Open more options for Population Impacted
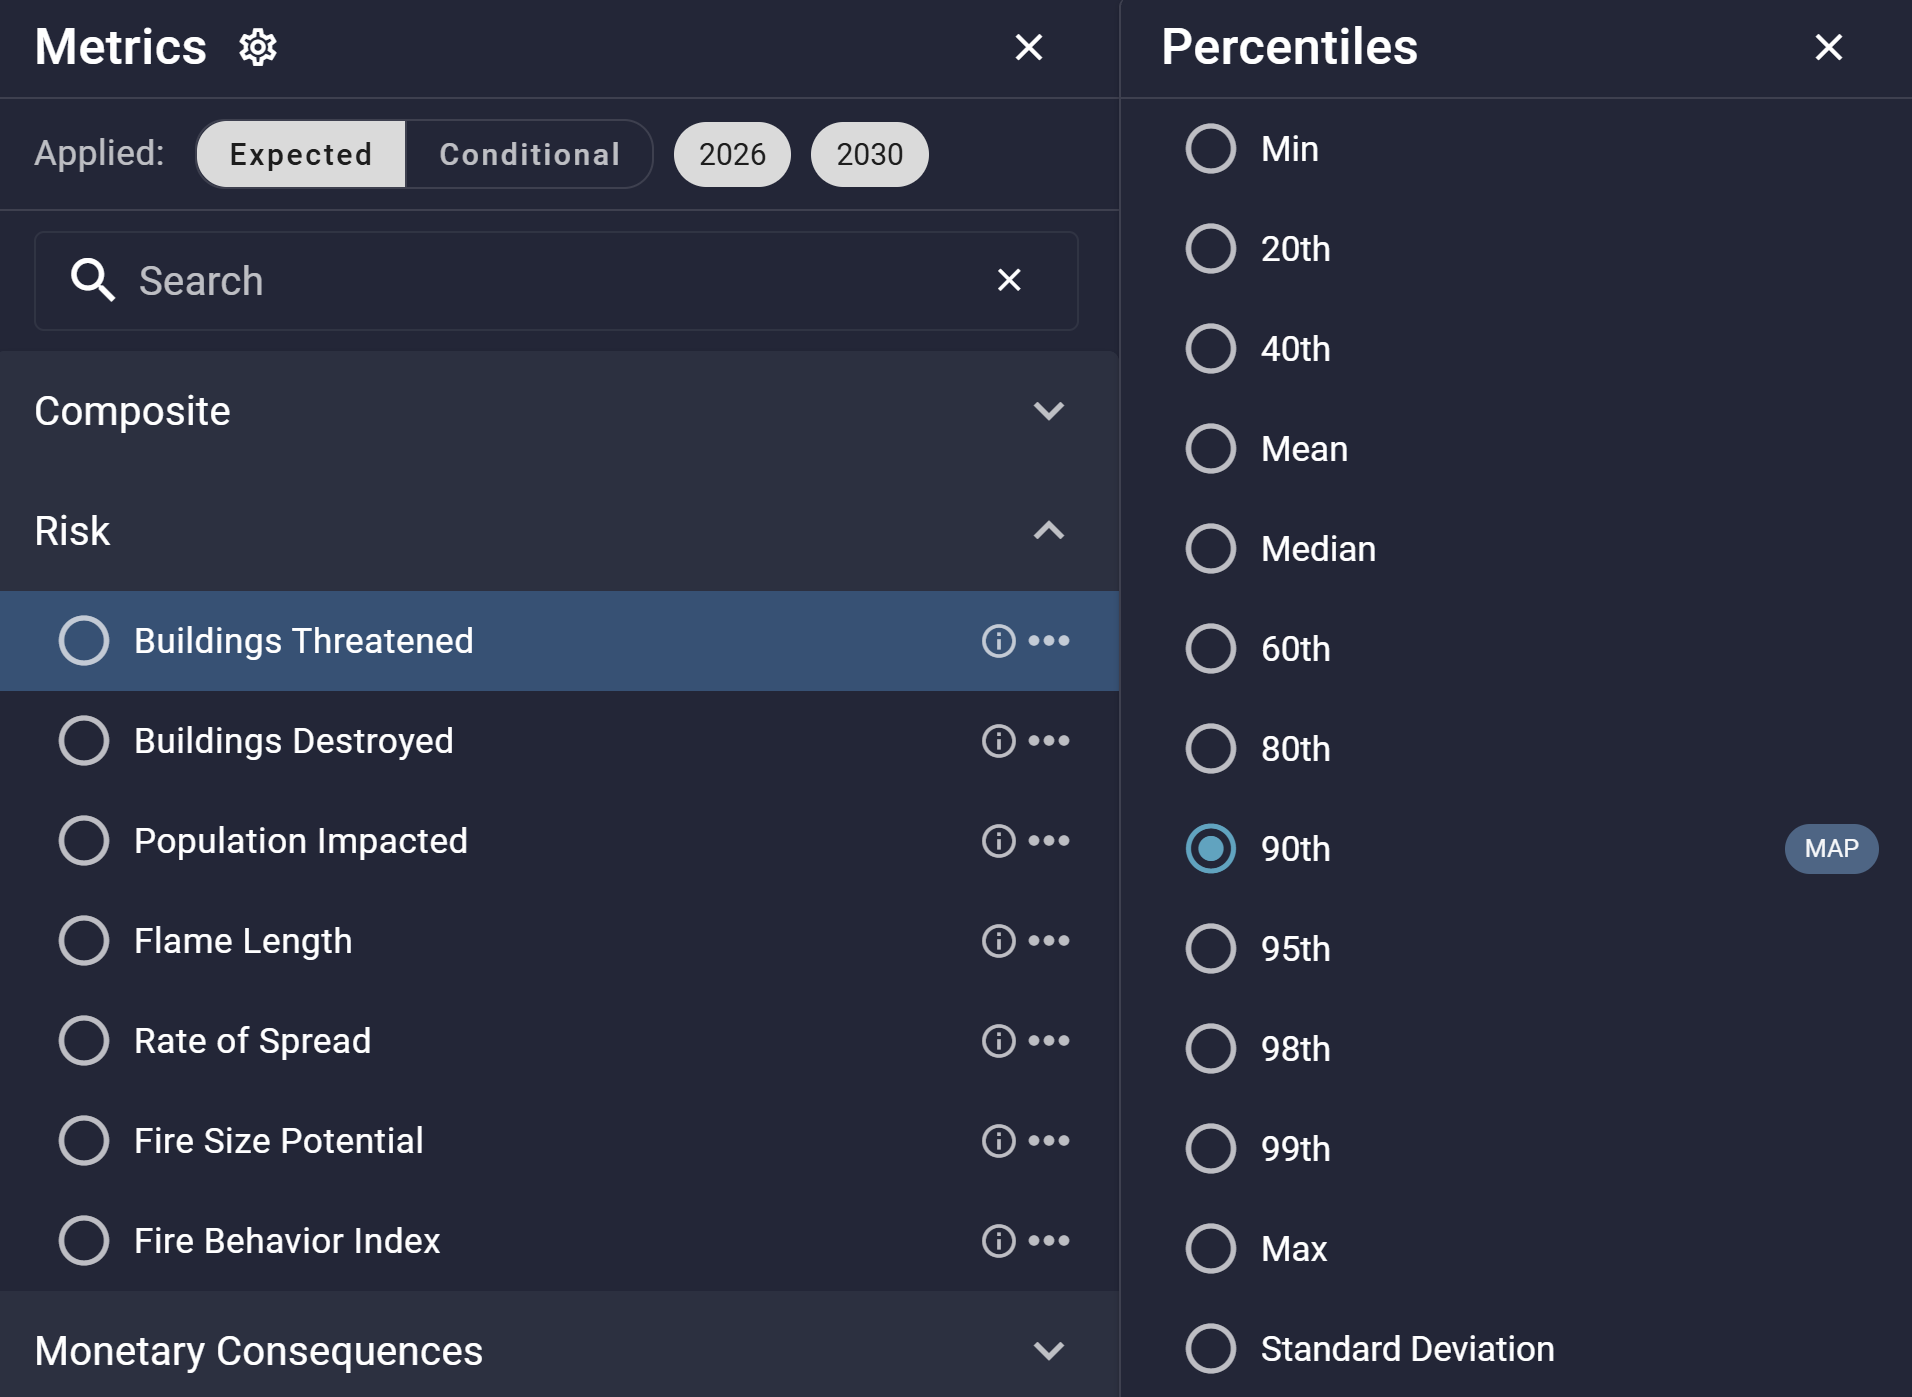 pyautogui.click(x=1049, y=841)
